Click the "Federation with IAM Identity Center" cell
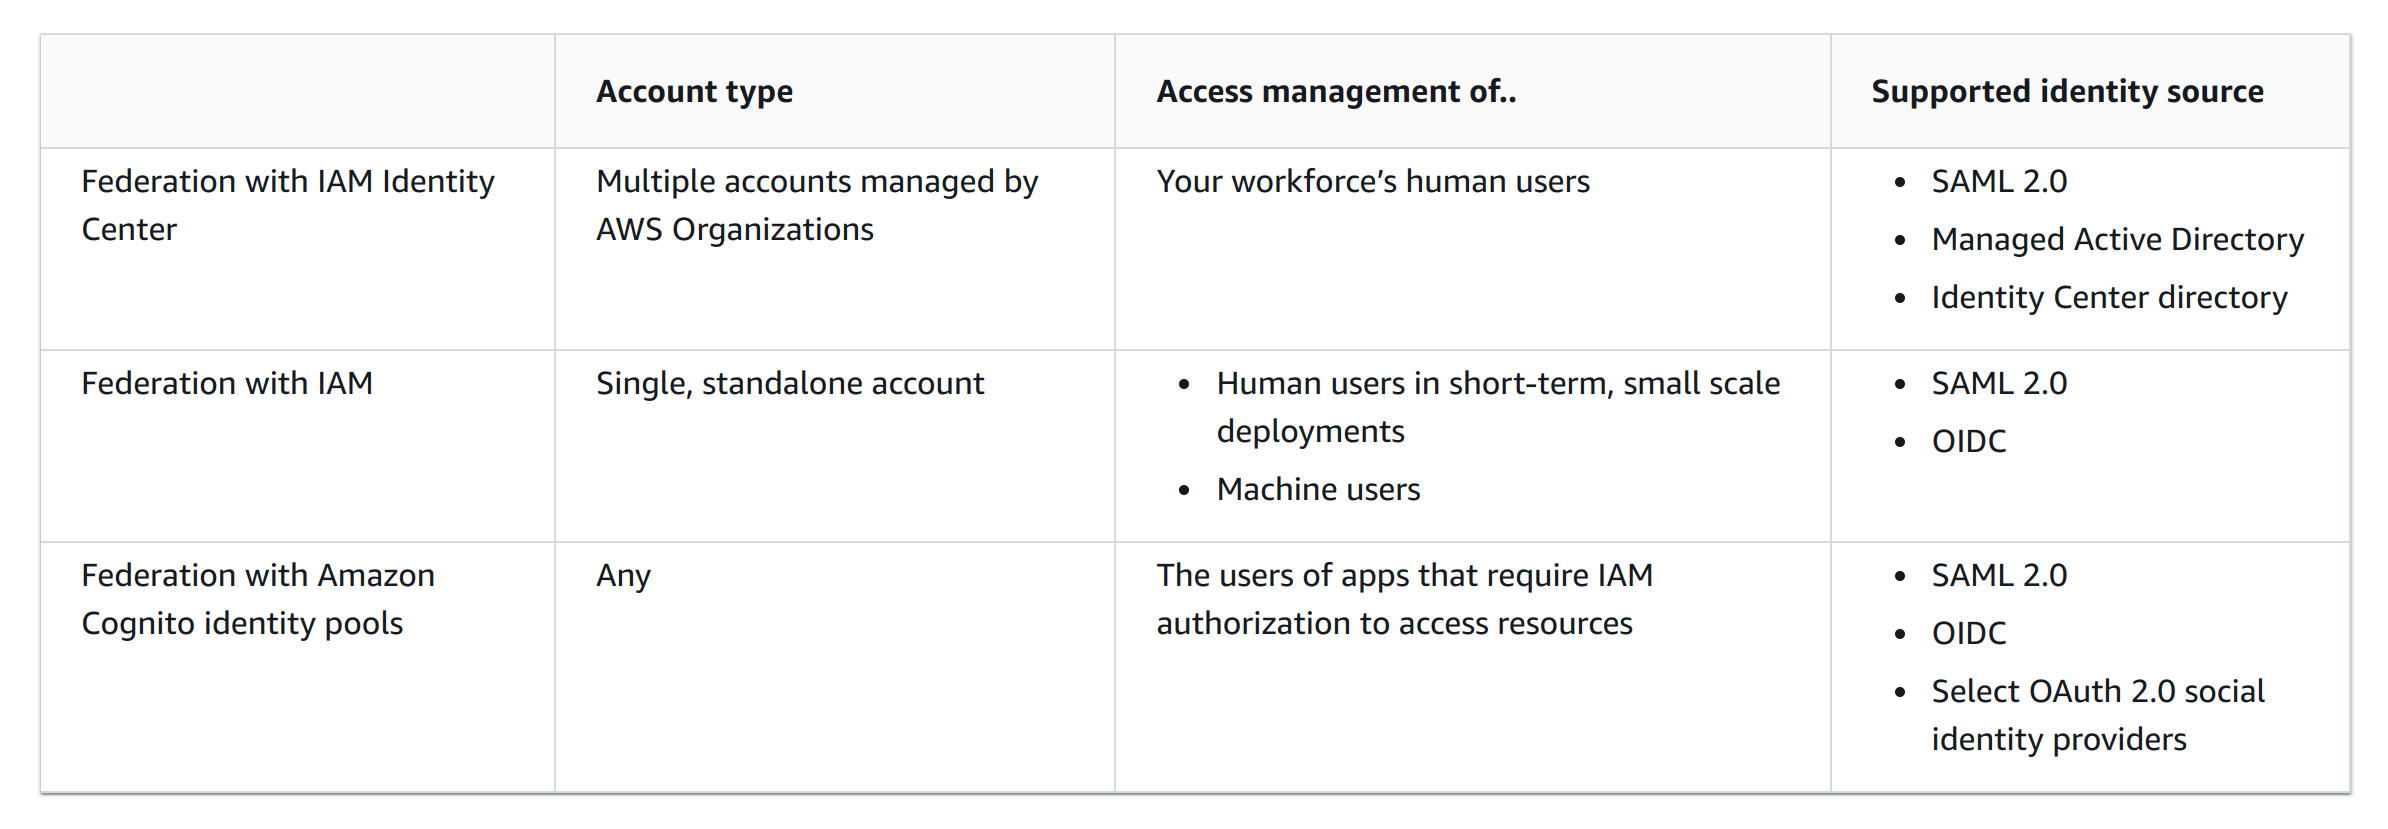The height and width of the screenshot is (829, 2388). point(287,205)
